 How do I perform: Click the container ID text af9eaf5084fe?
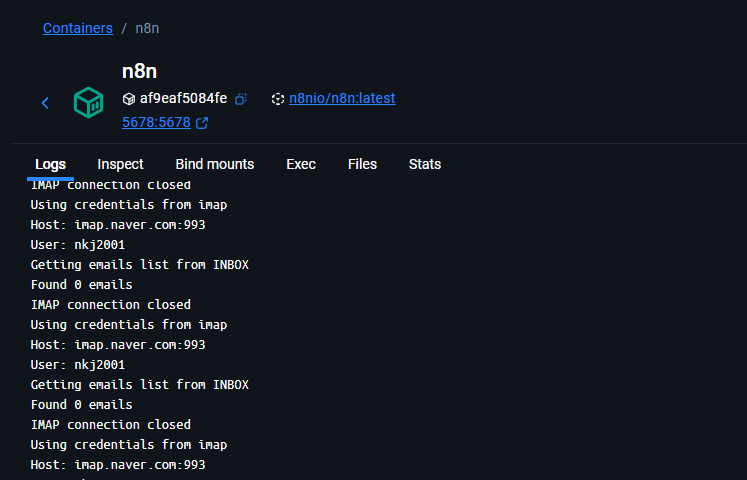(183, 98)
